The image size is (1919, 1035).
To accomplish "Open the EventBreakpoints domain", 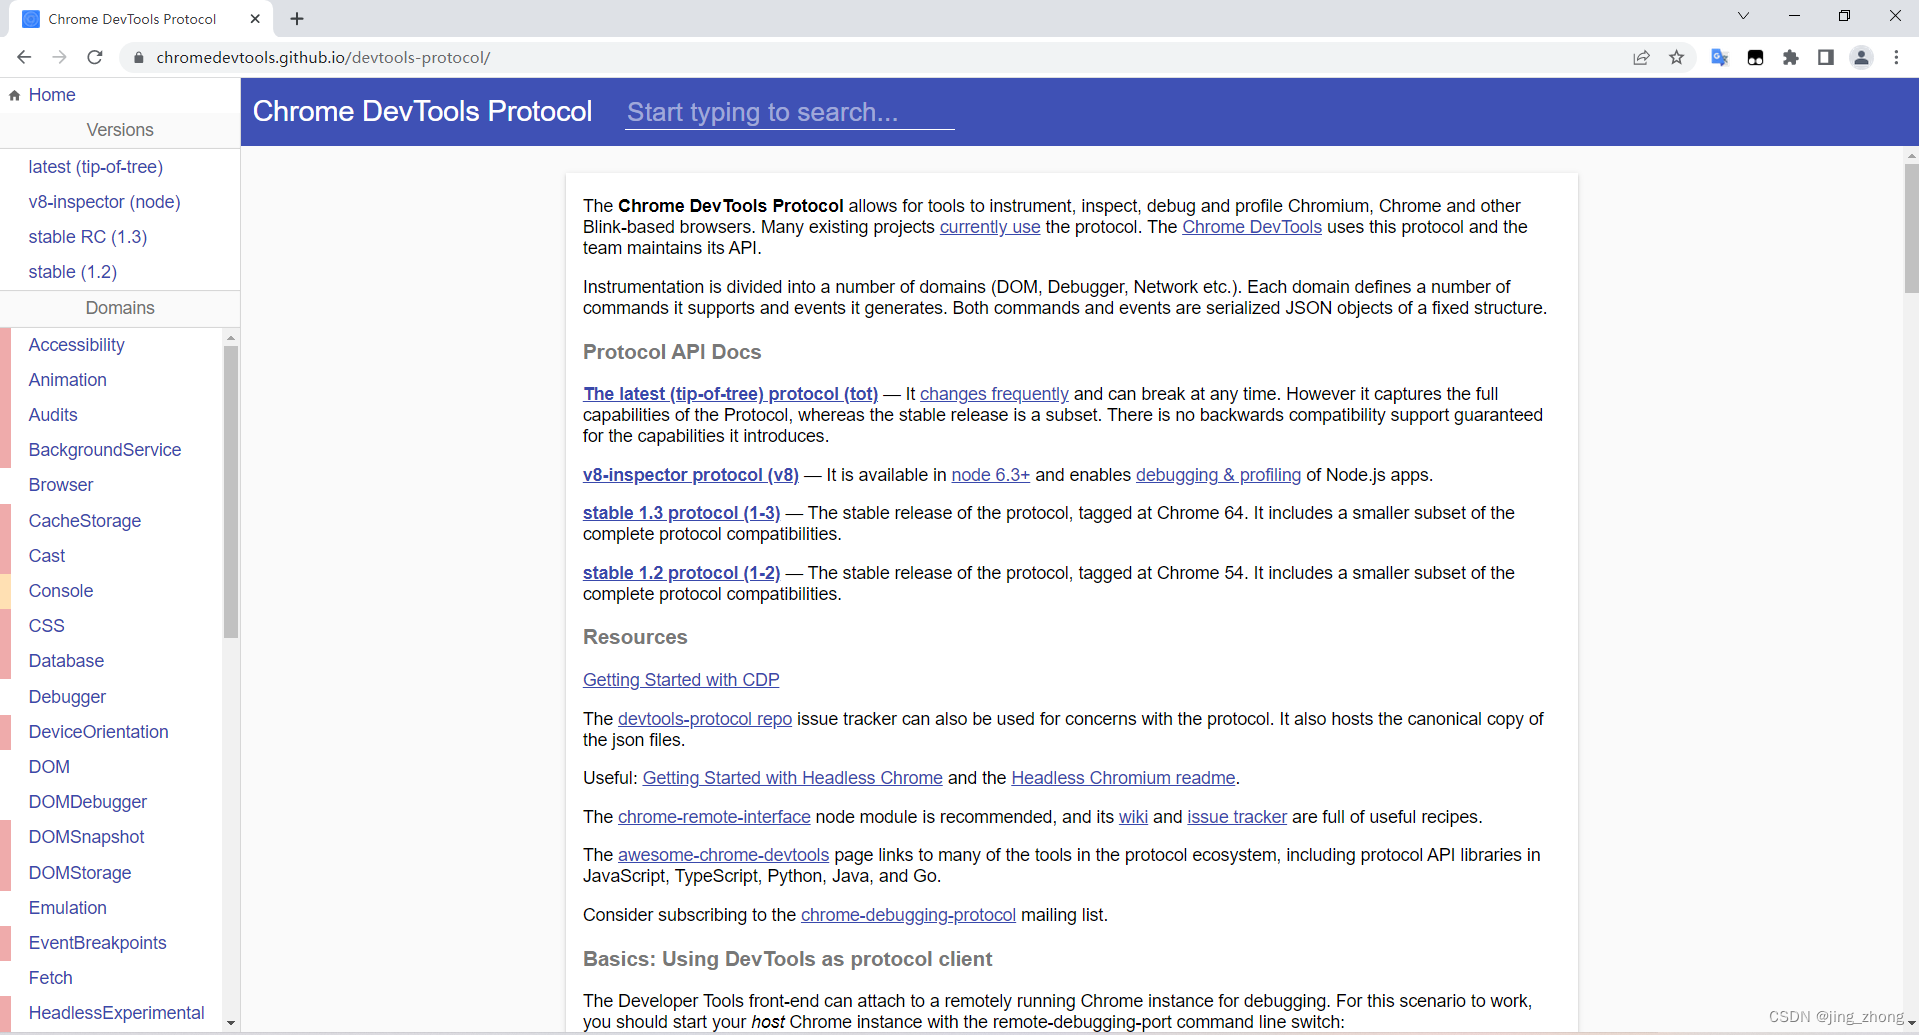I will [97, 943].
